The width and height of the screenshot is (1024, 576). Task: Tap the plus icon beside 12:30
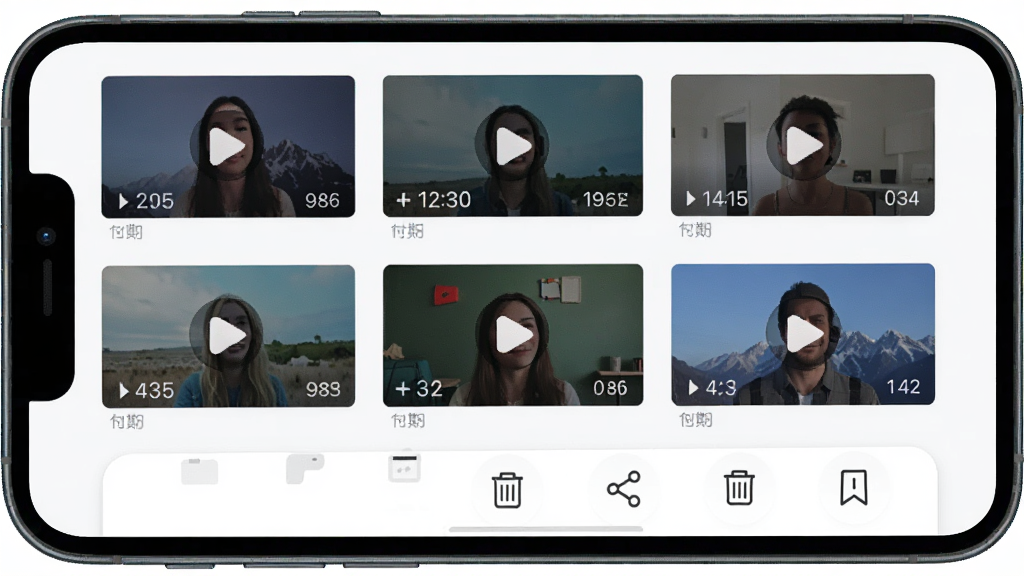pyautogui.click(x=404, y=200)
